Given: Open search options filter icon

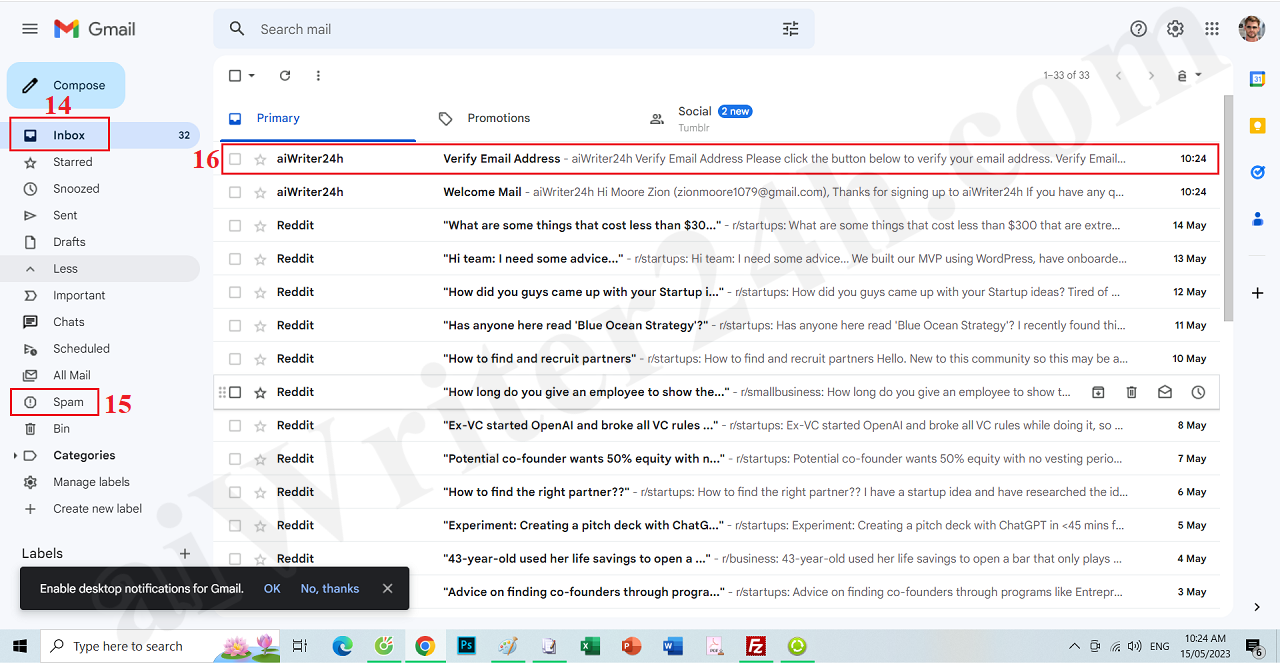Looking at the screenshot, I should coord(790,29).
